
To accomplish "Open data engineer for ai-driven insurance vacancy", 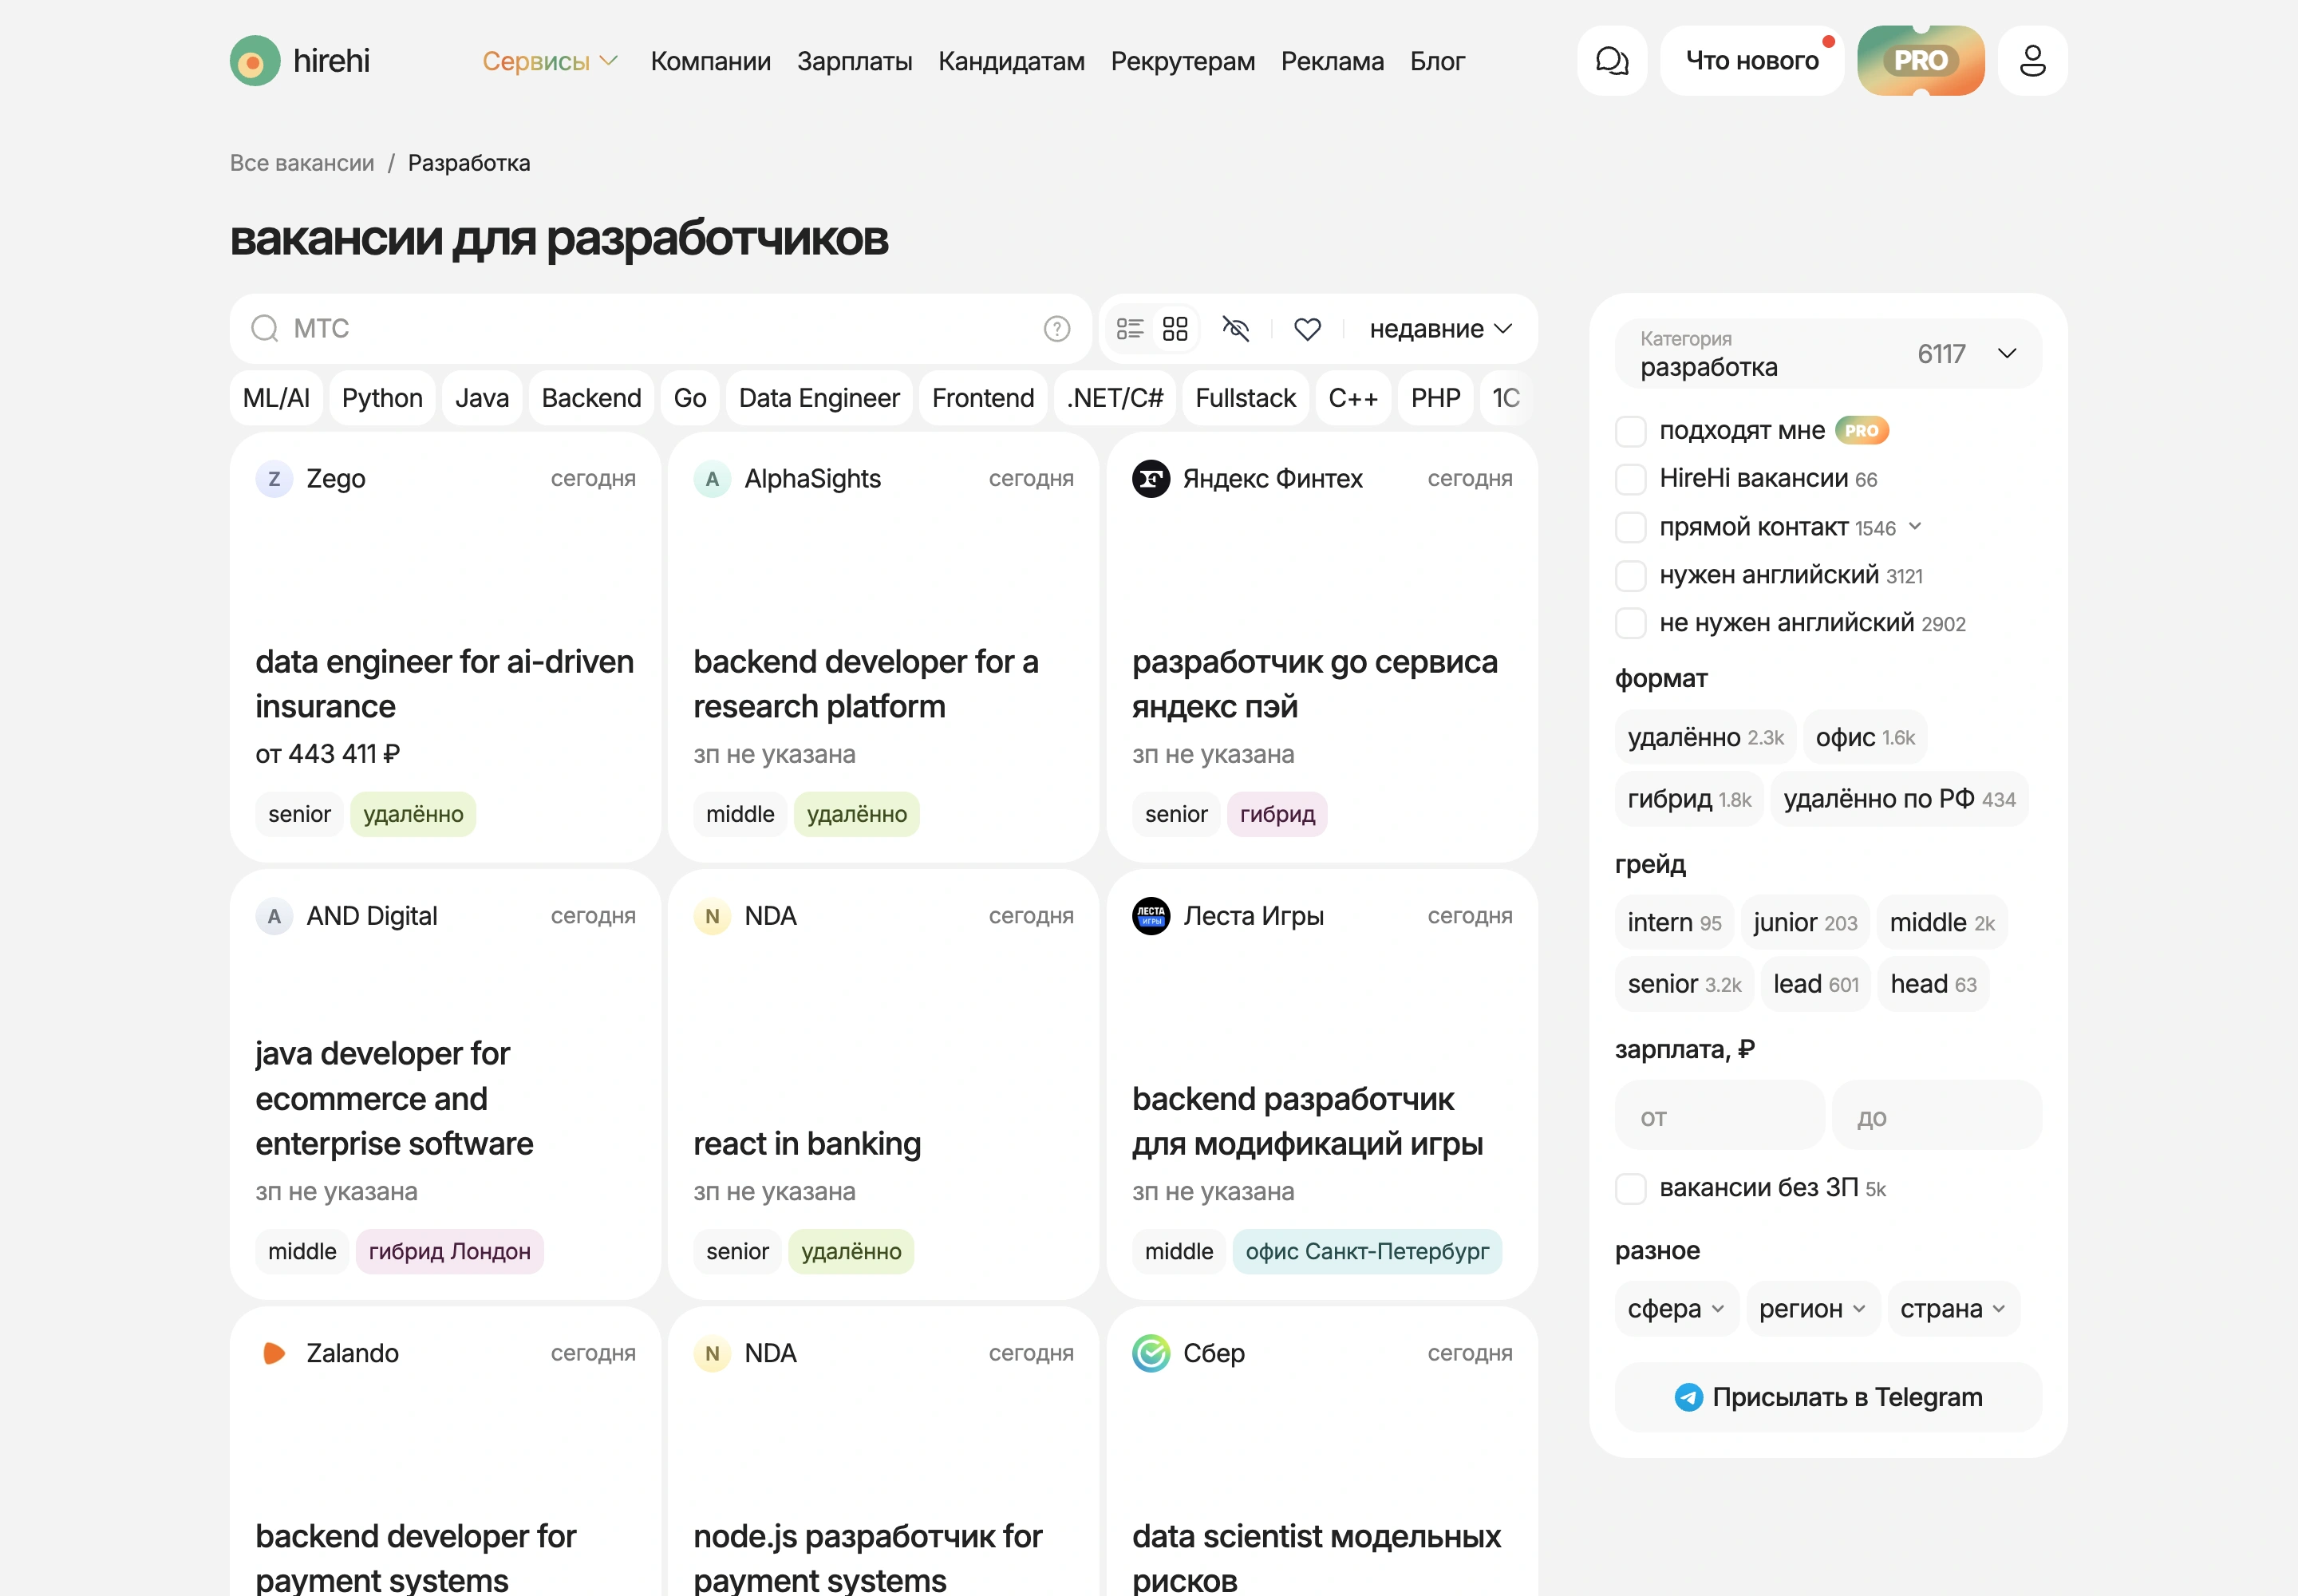I will point(444,684).
